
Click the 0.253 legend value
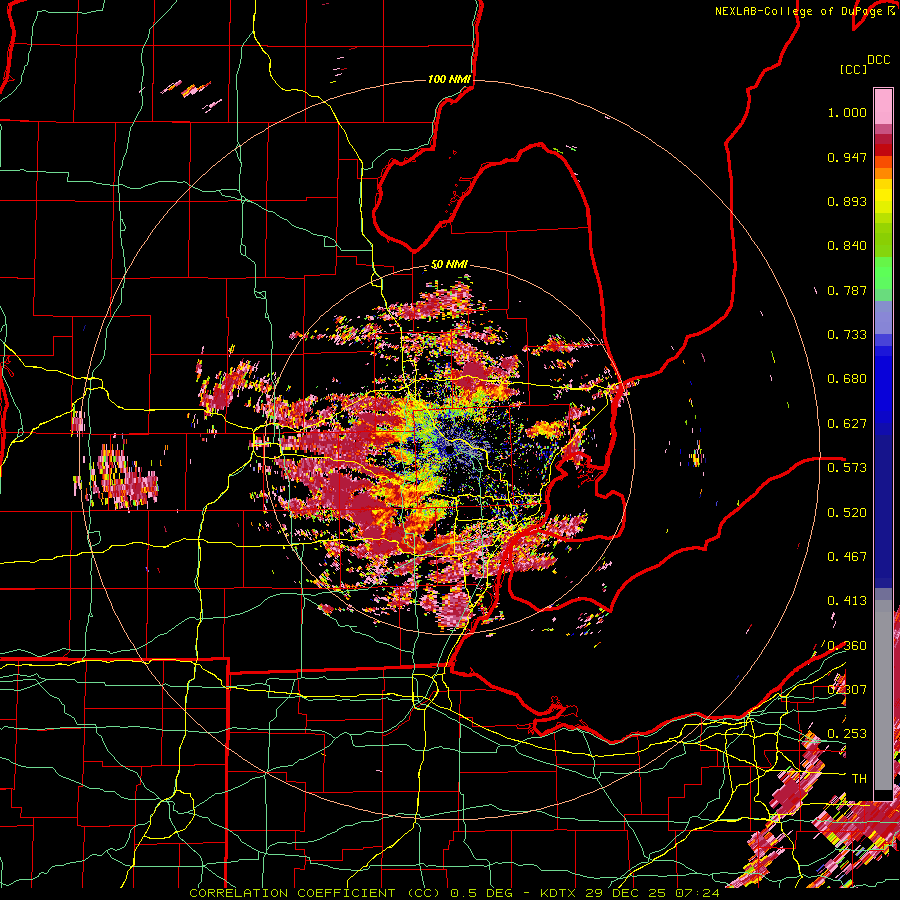[x=847, y=734]
